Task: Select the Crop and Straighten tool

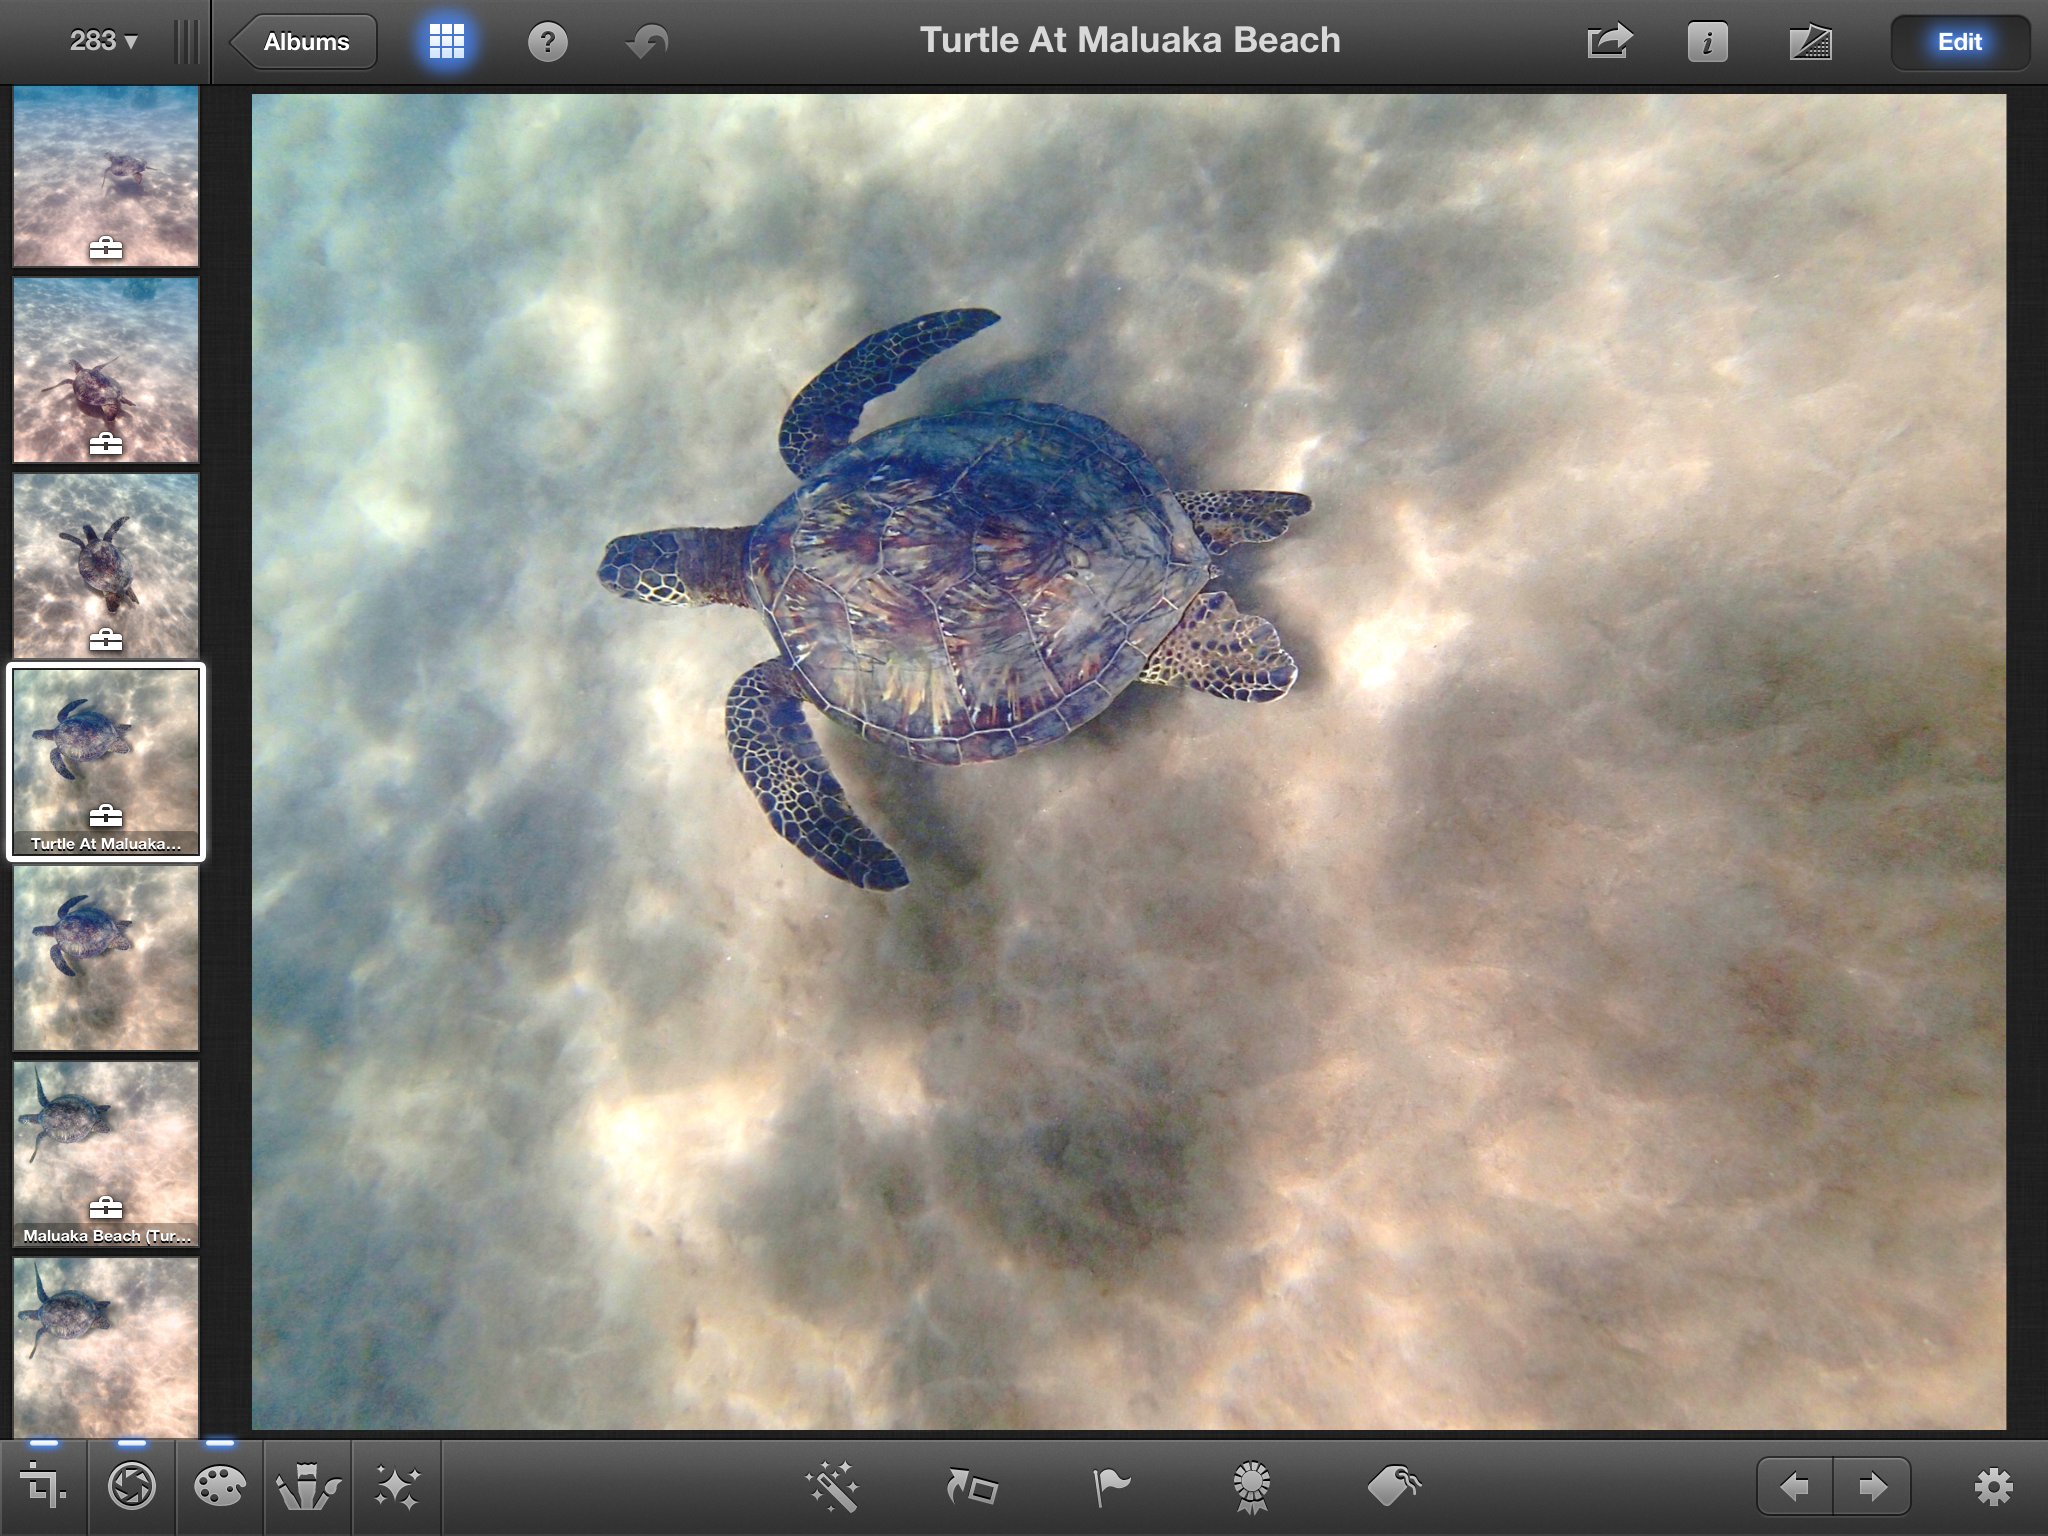Action: [x=43, y=1487]
